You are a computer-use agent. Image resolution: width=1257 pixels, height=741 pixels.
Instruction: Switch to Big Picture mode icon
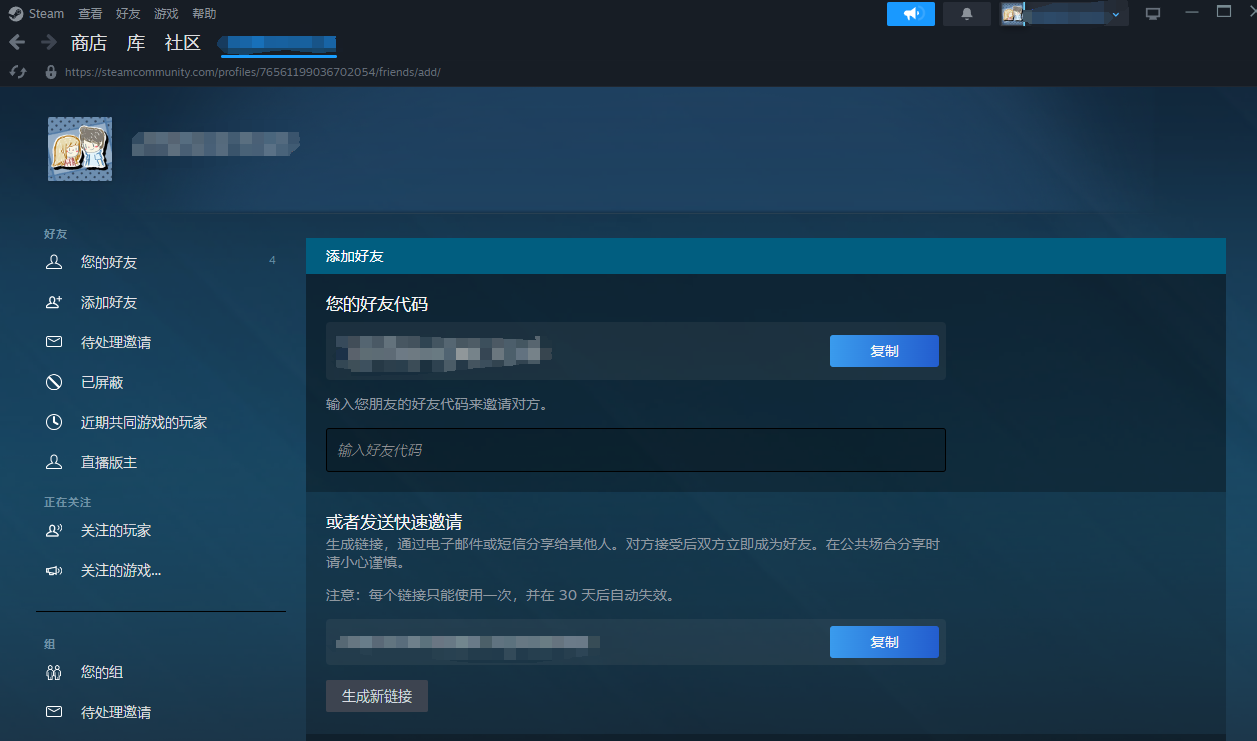[x=1153, y=14]
